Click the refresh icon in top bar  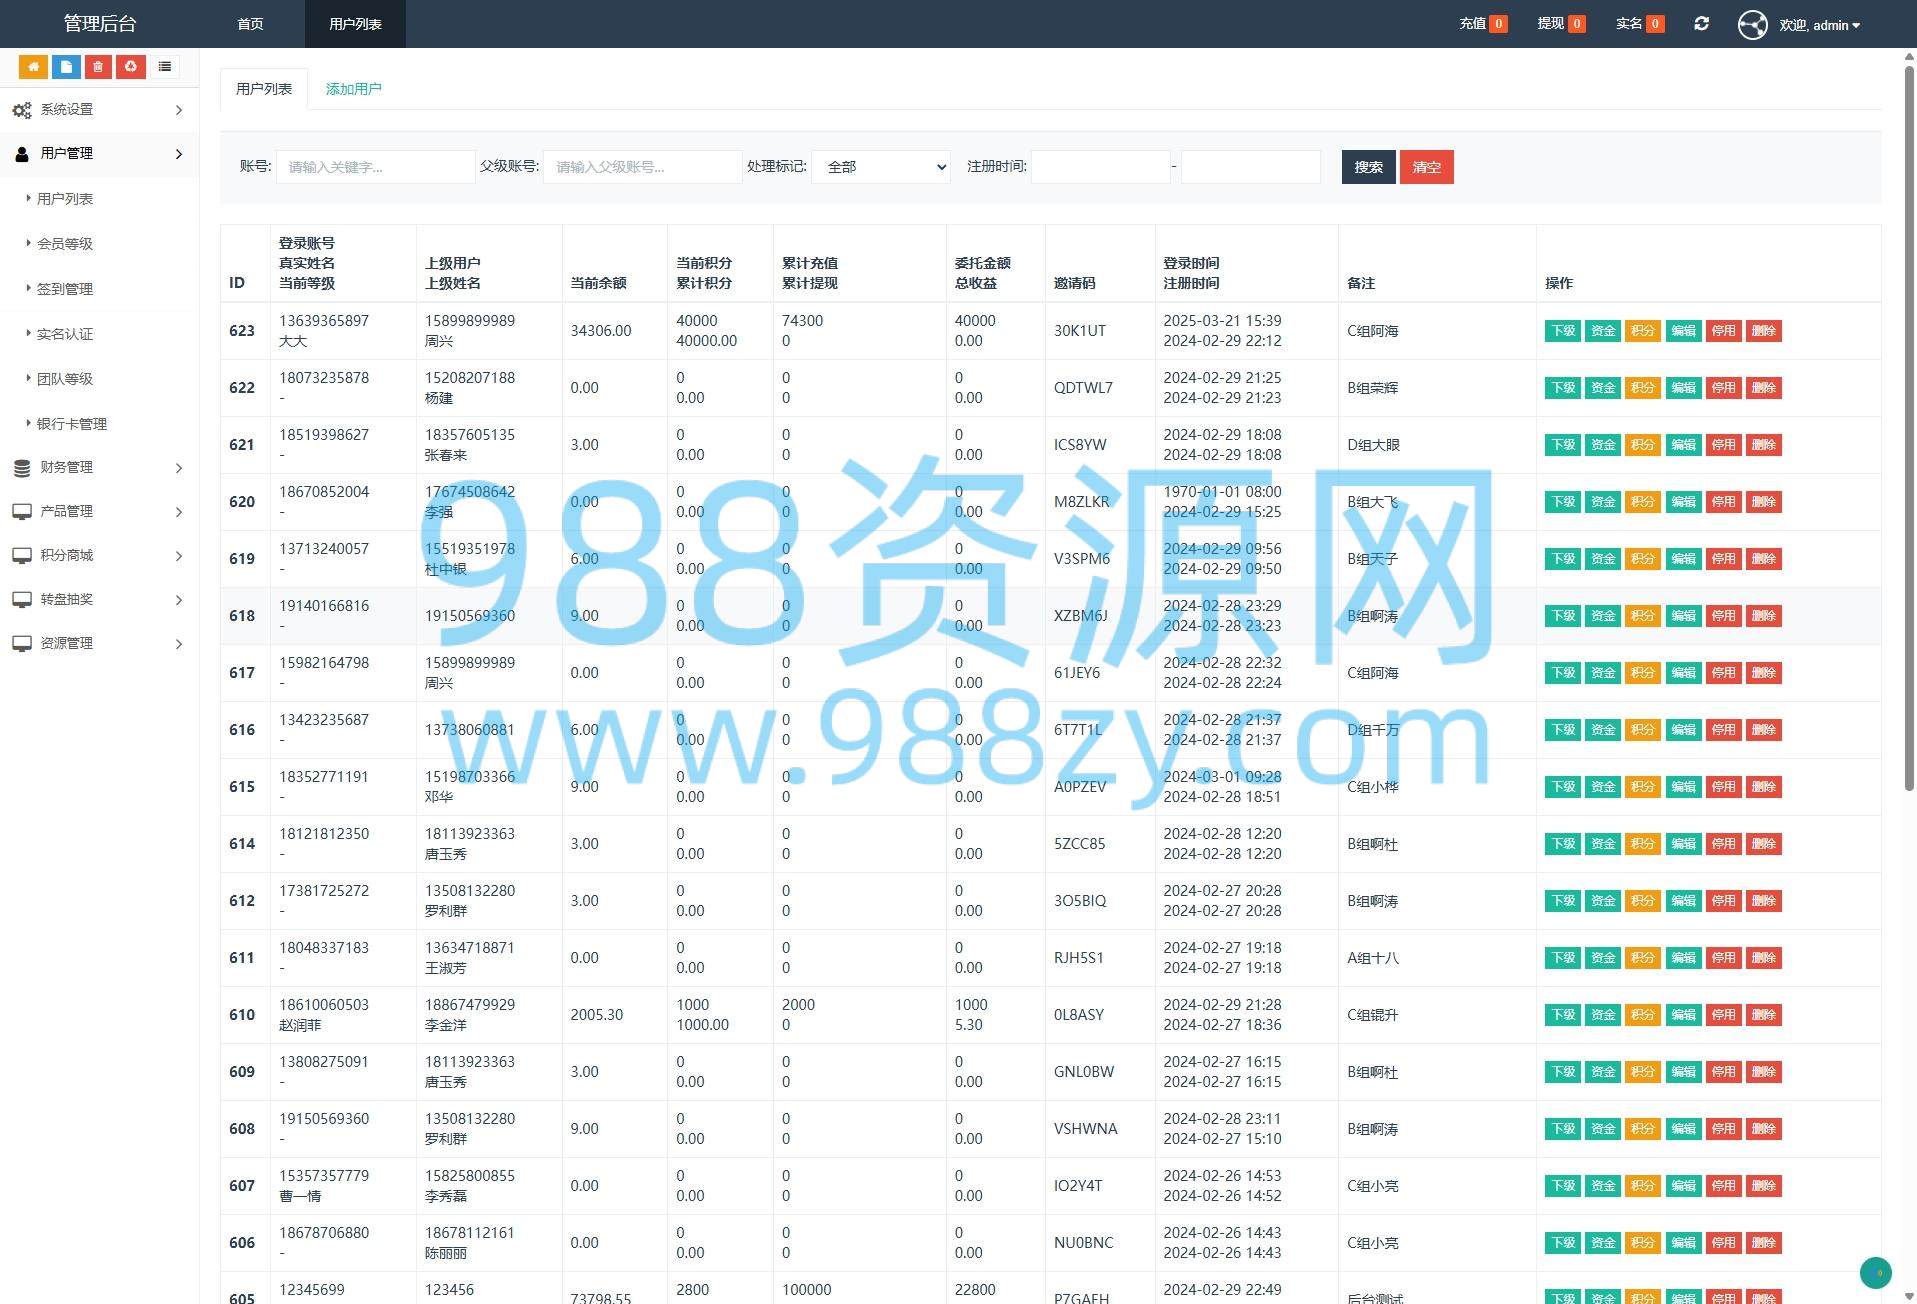click(x=1701, y=24)
